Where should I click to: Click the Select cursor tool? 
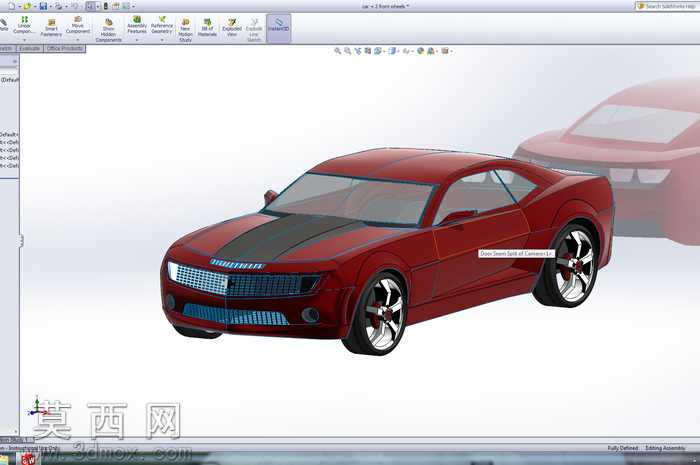pyautogui.click(x=91, y=6)
